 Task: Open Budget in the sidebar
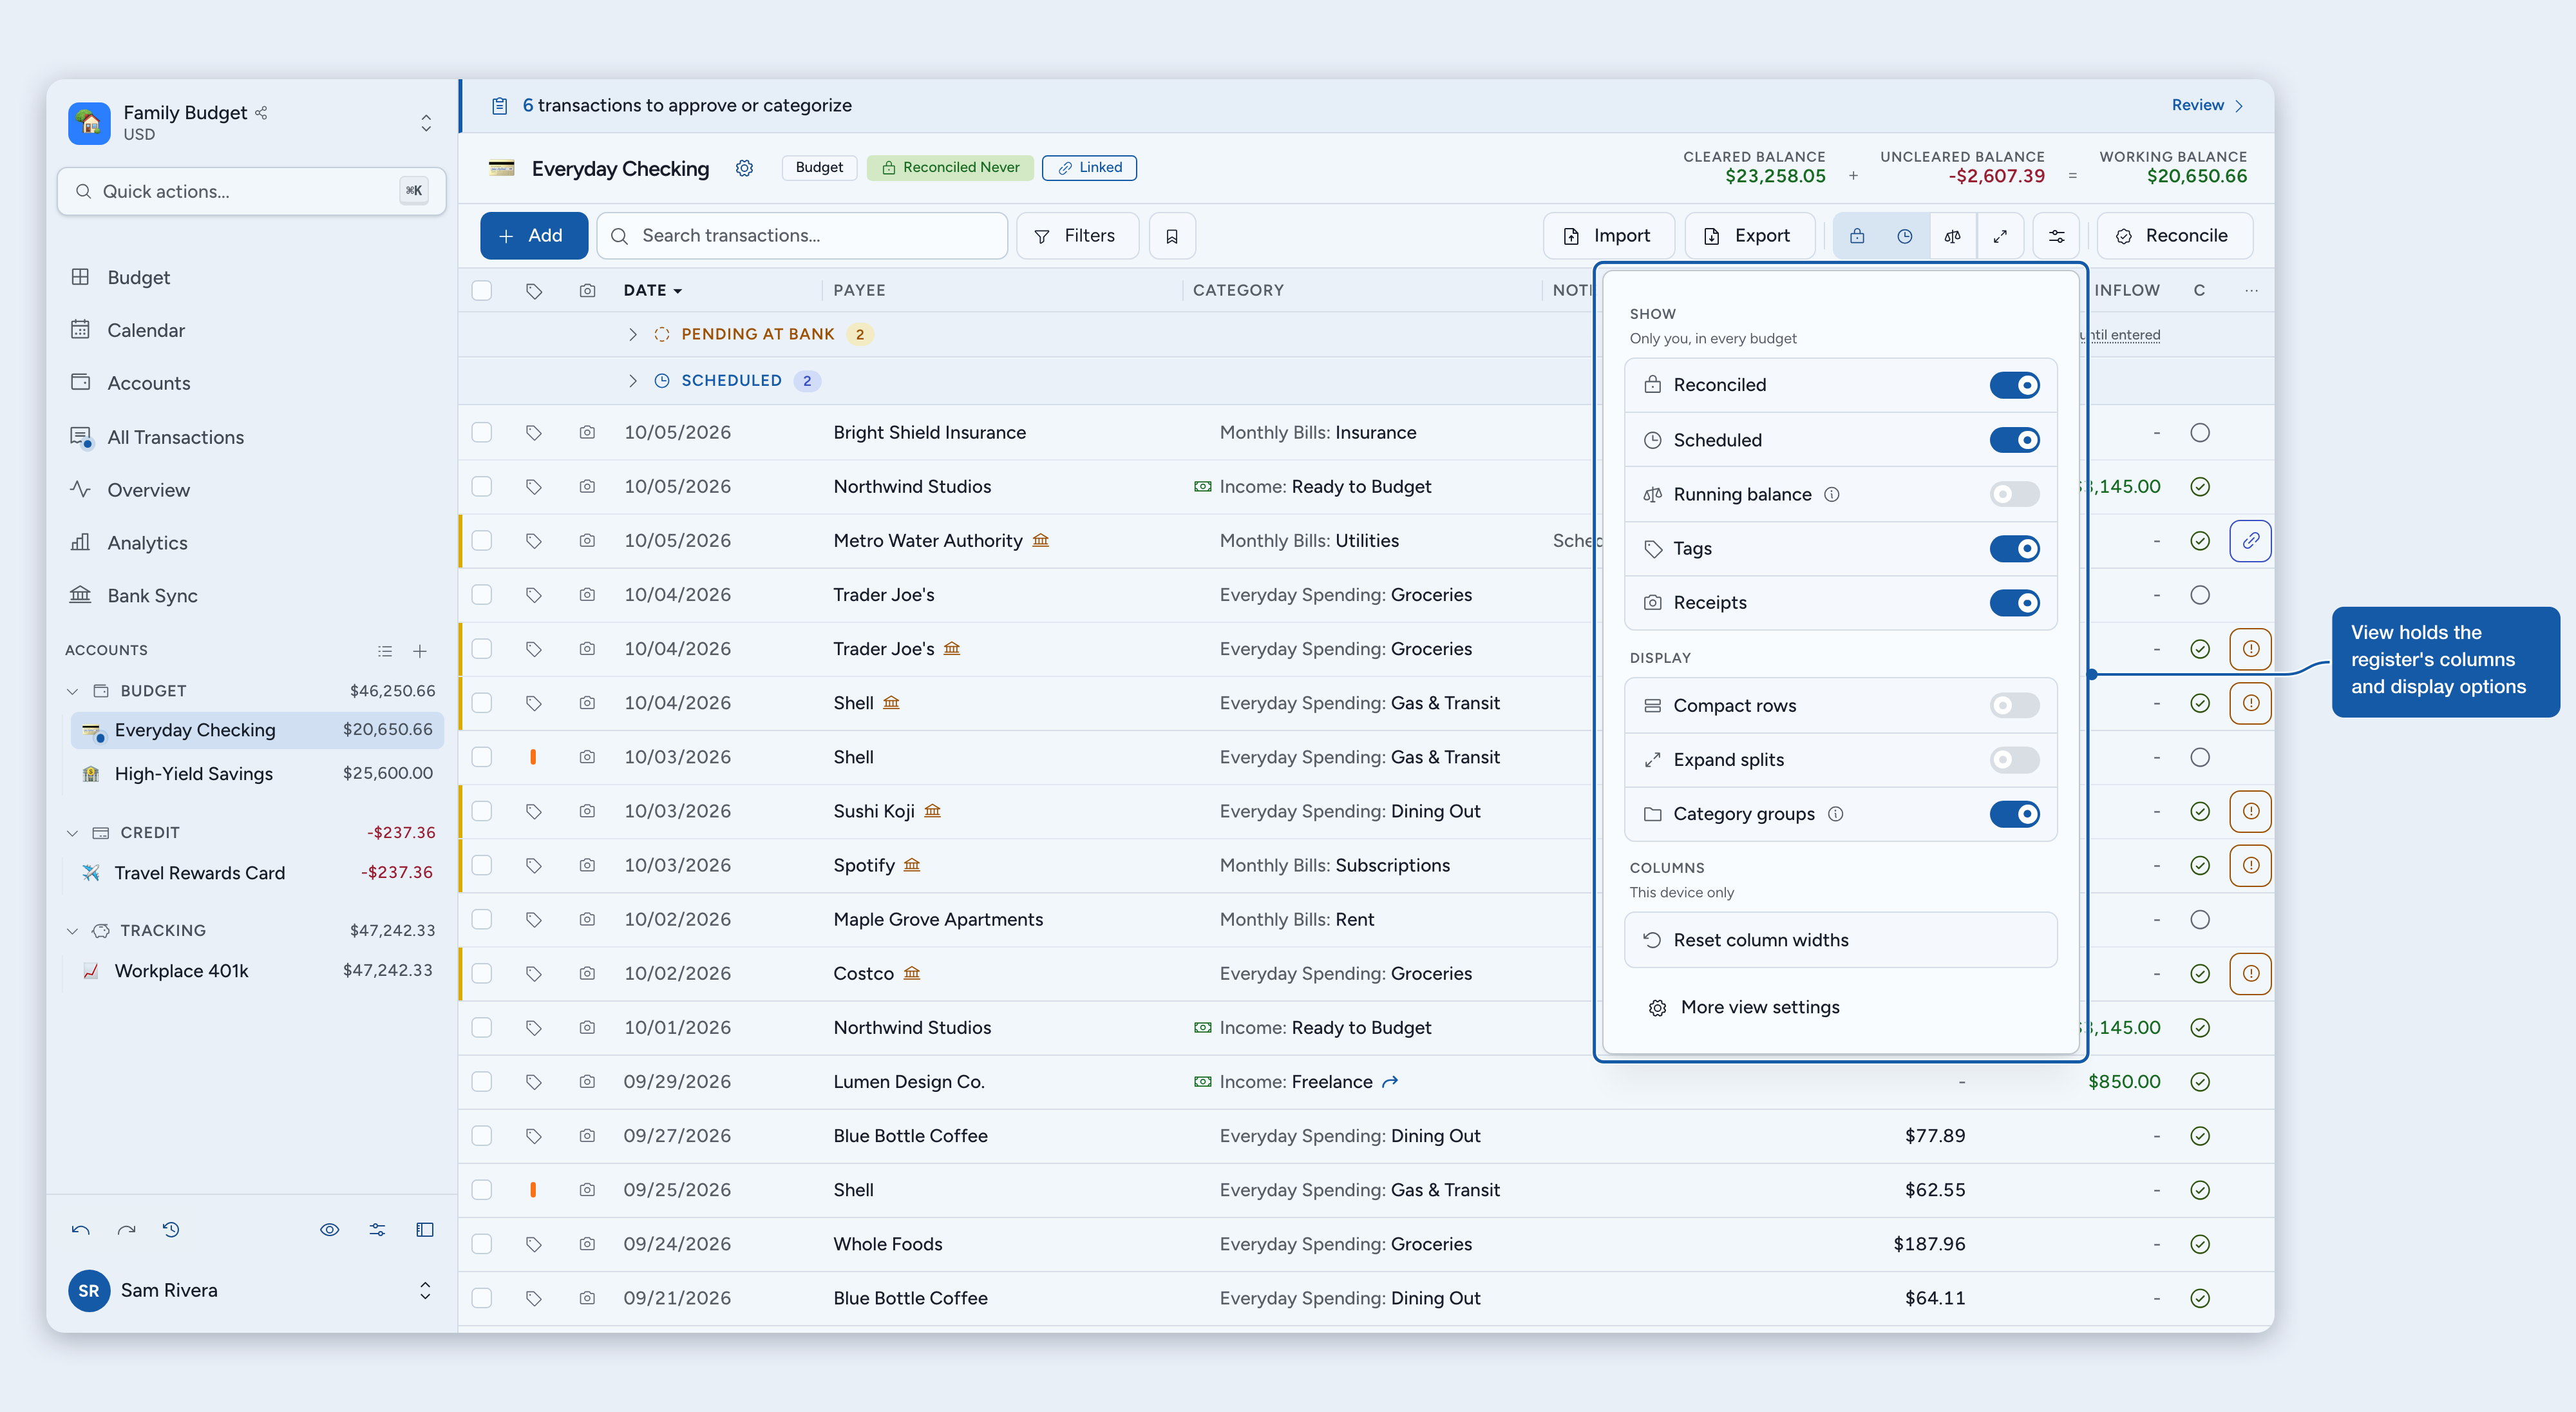tap(138, 278)
